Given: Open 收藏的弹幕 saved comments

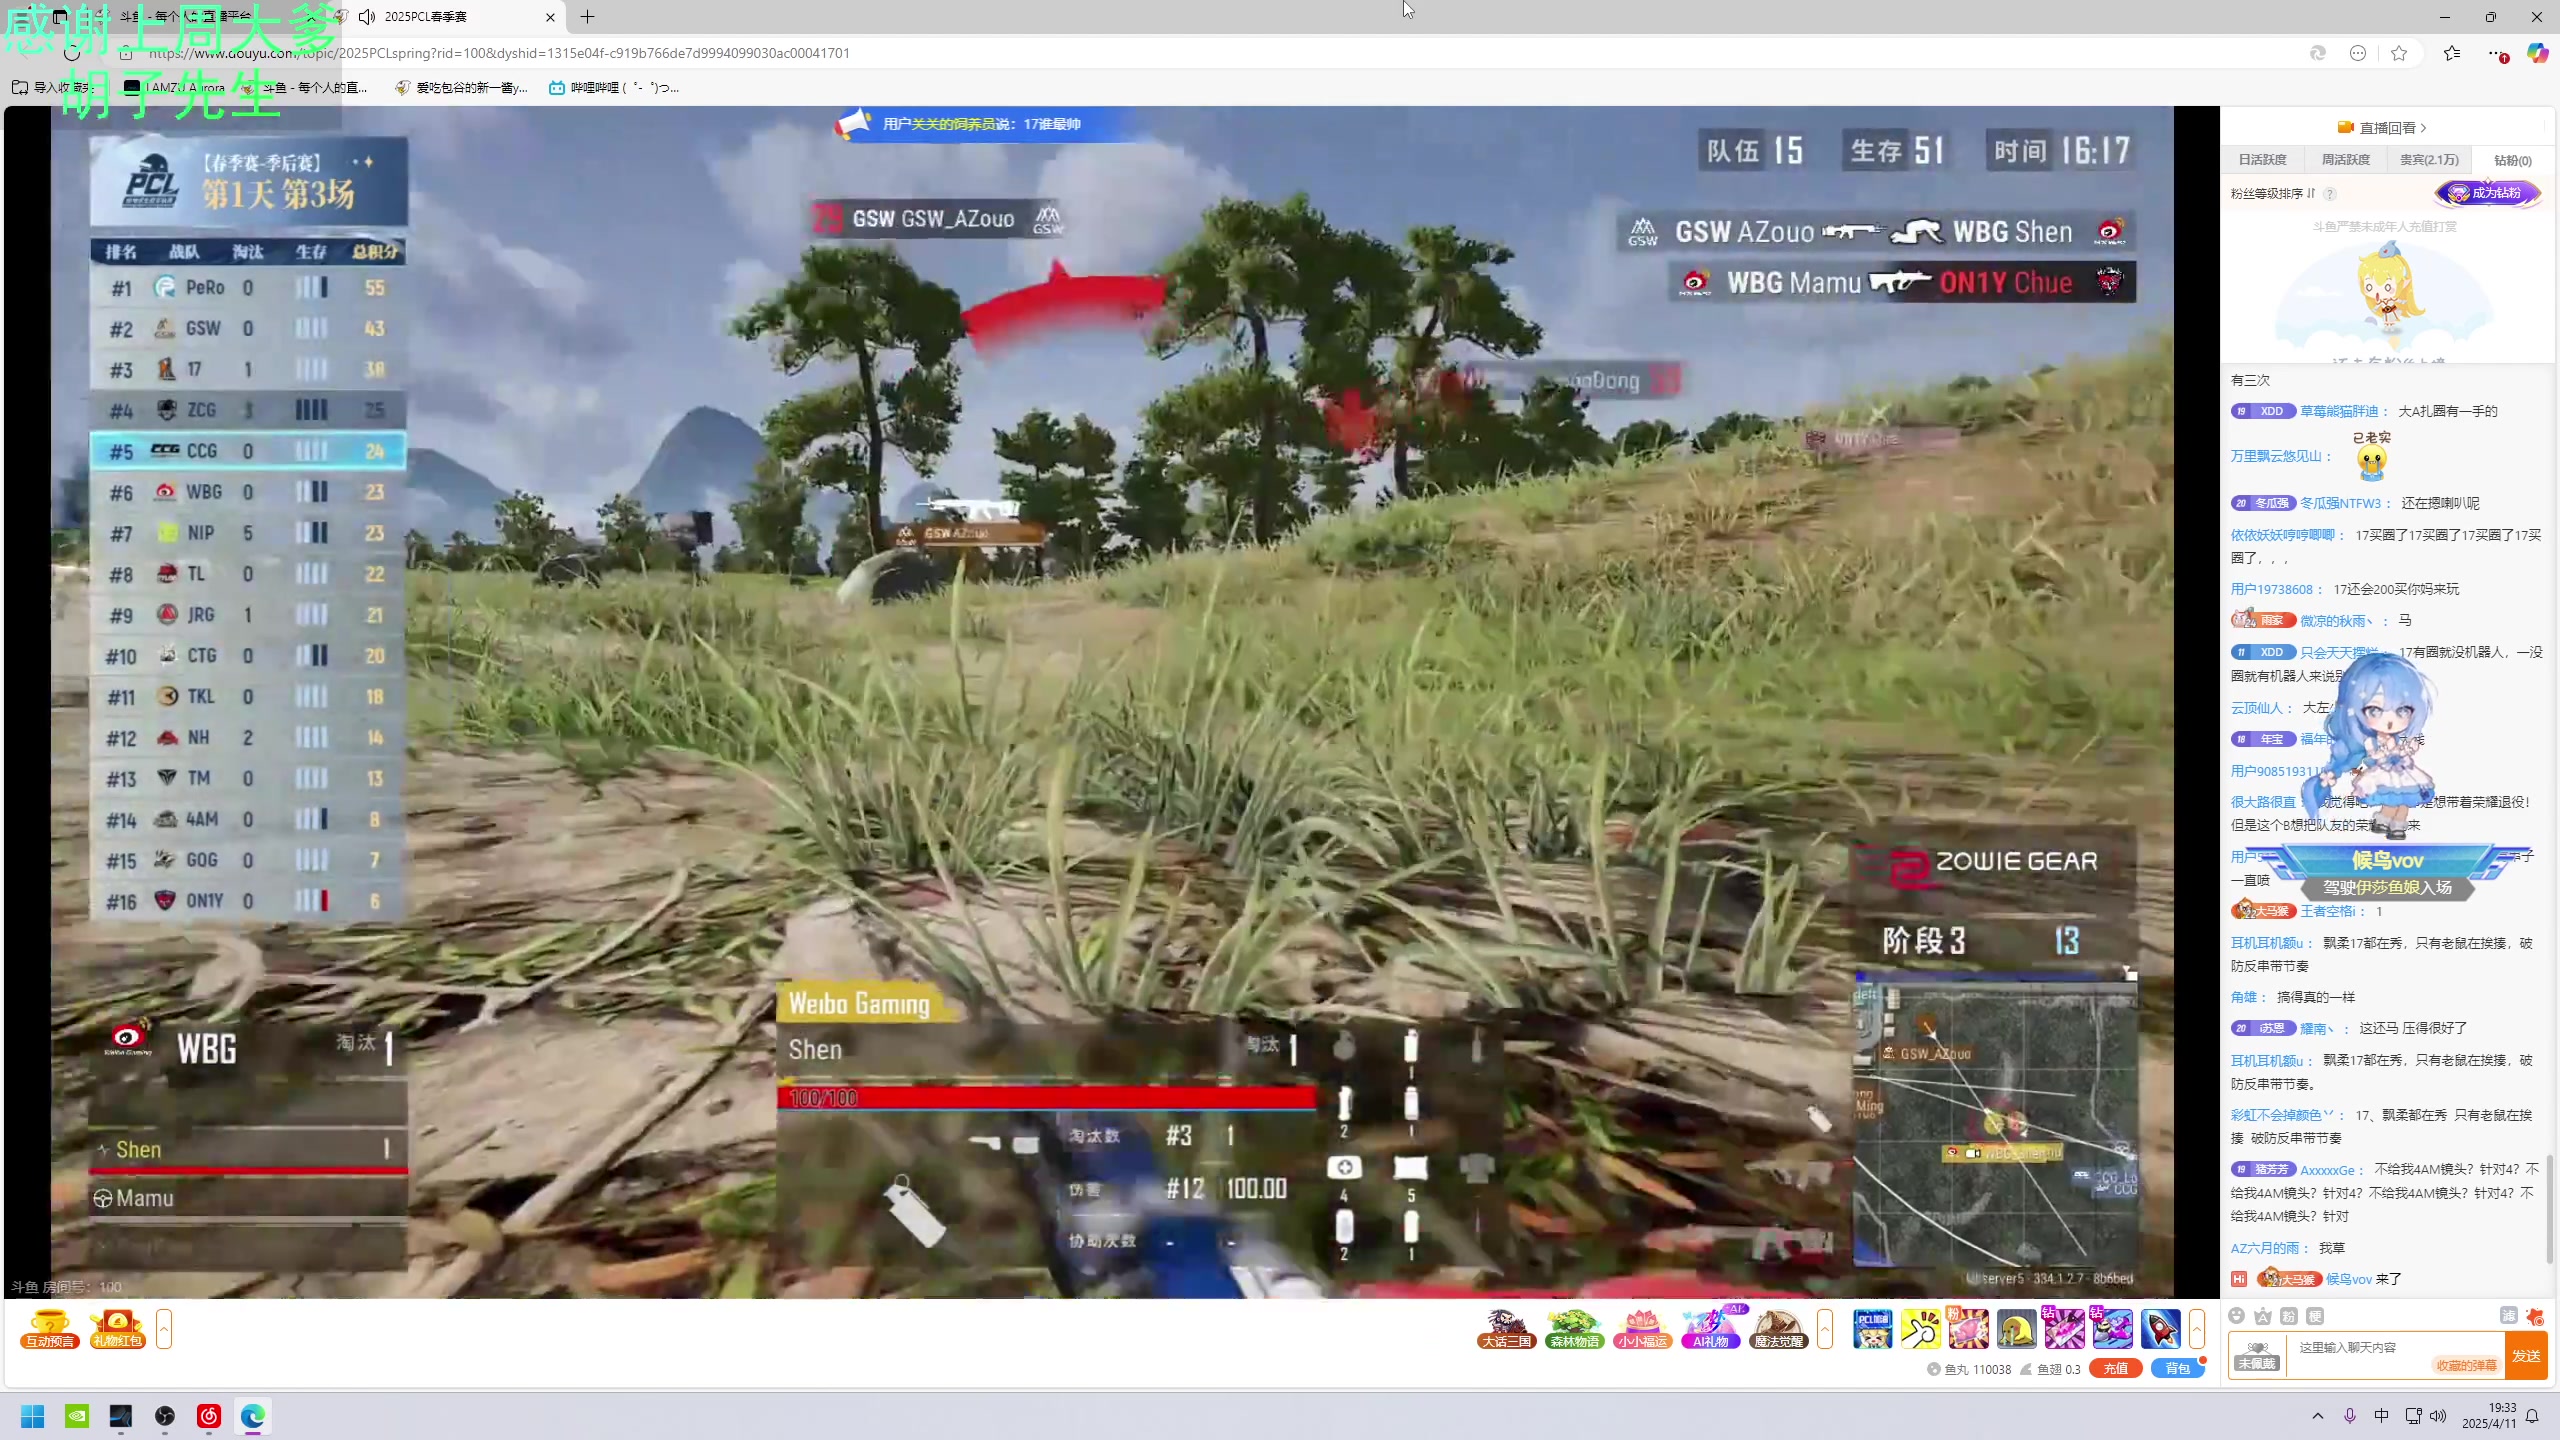Looking at the screenshot, I should pyautogui.click(x=2466, y=1365).
